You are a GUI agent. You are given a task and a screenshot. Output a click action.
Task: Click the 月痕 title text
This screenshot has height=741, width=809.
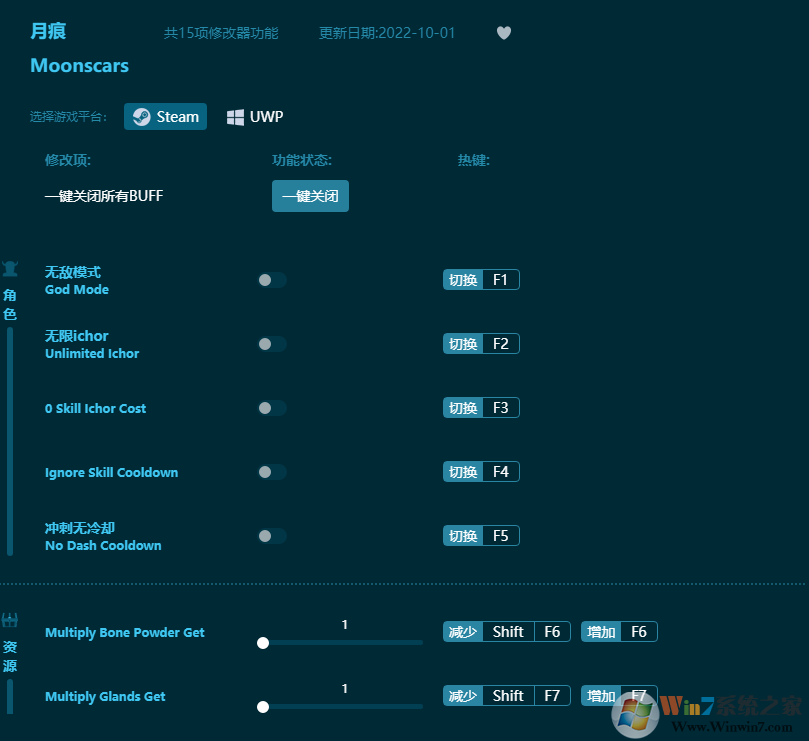click(48, 31)
